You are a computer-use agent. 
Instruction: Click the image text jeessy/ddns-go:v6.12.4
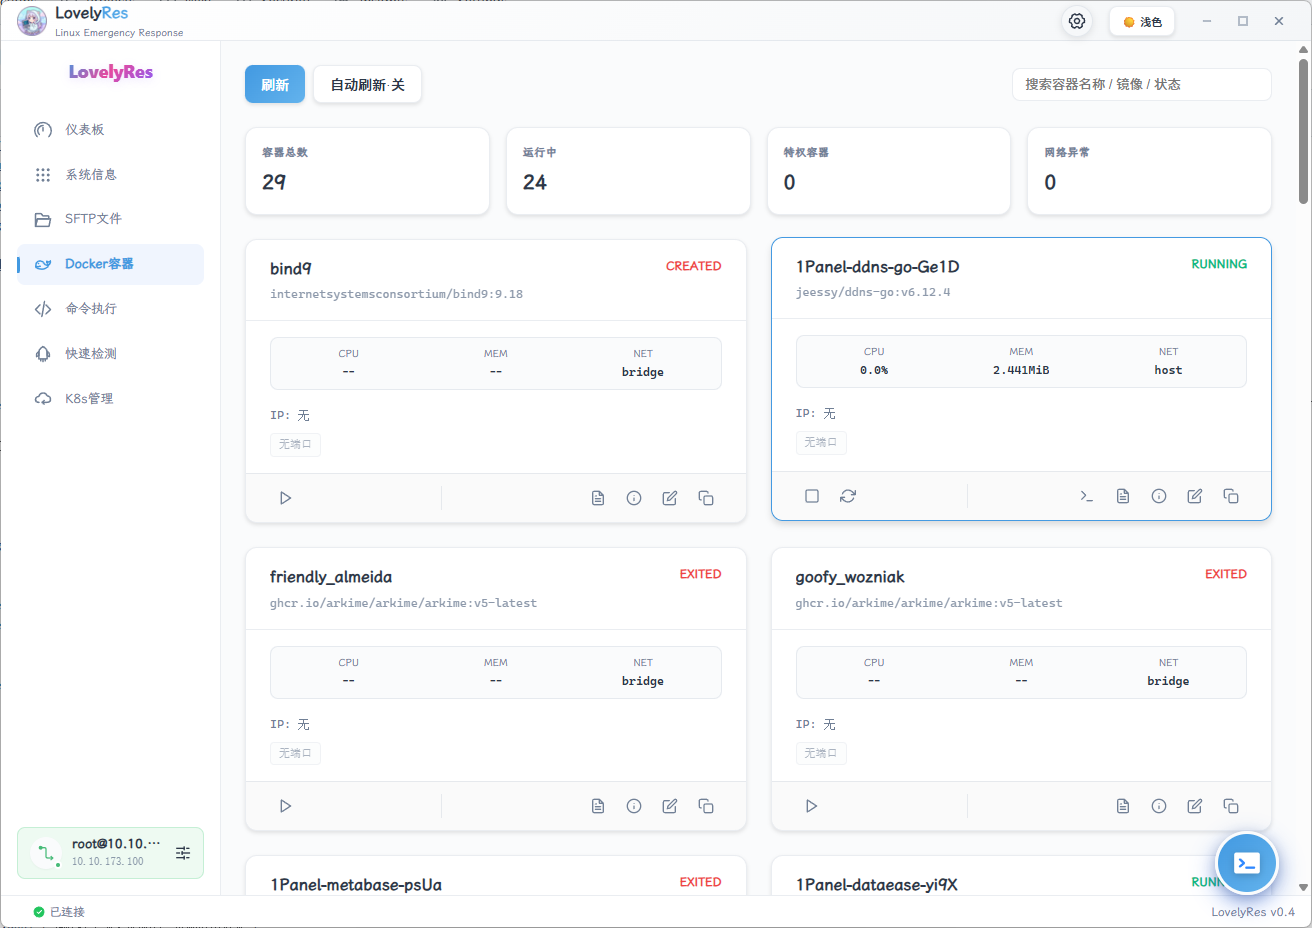873,292
